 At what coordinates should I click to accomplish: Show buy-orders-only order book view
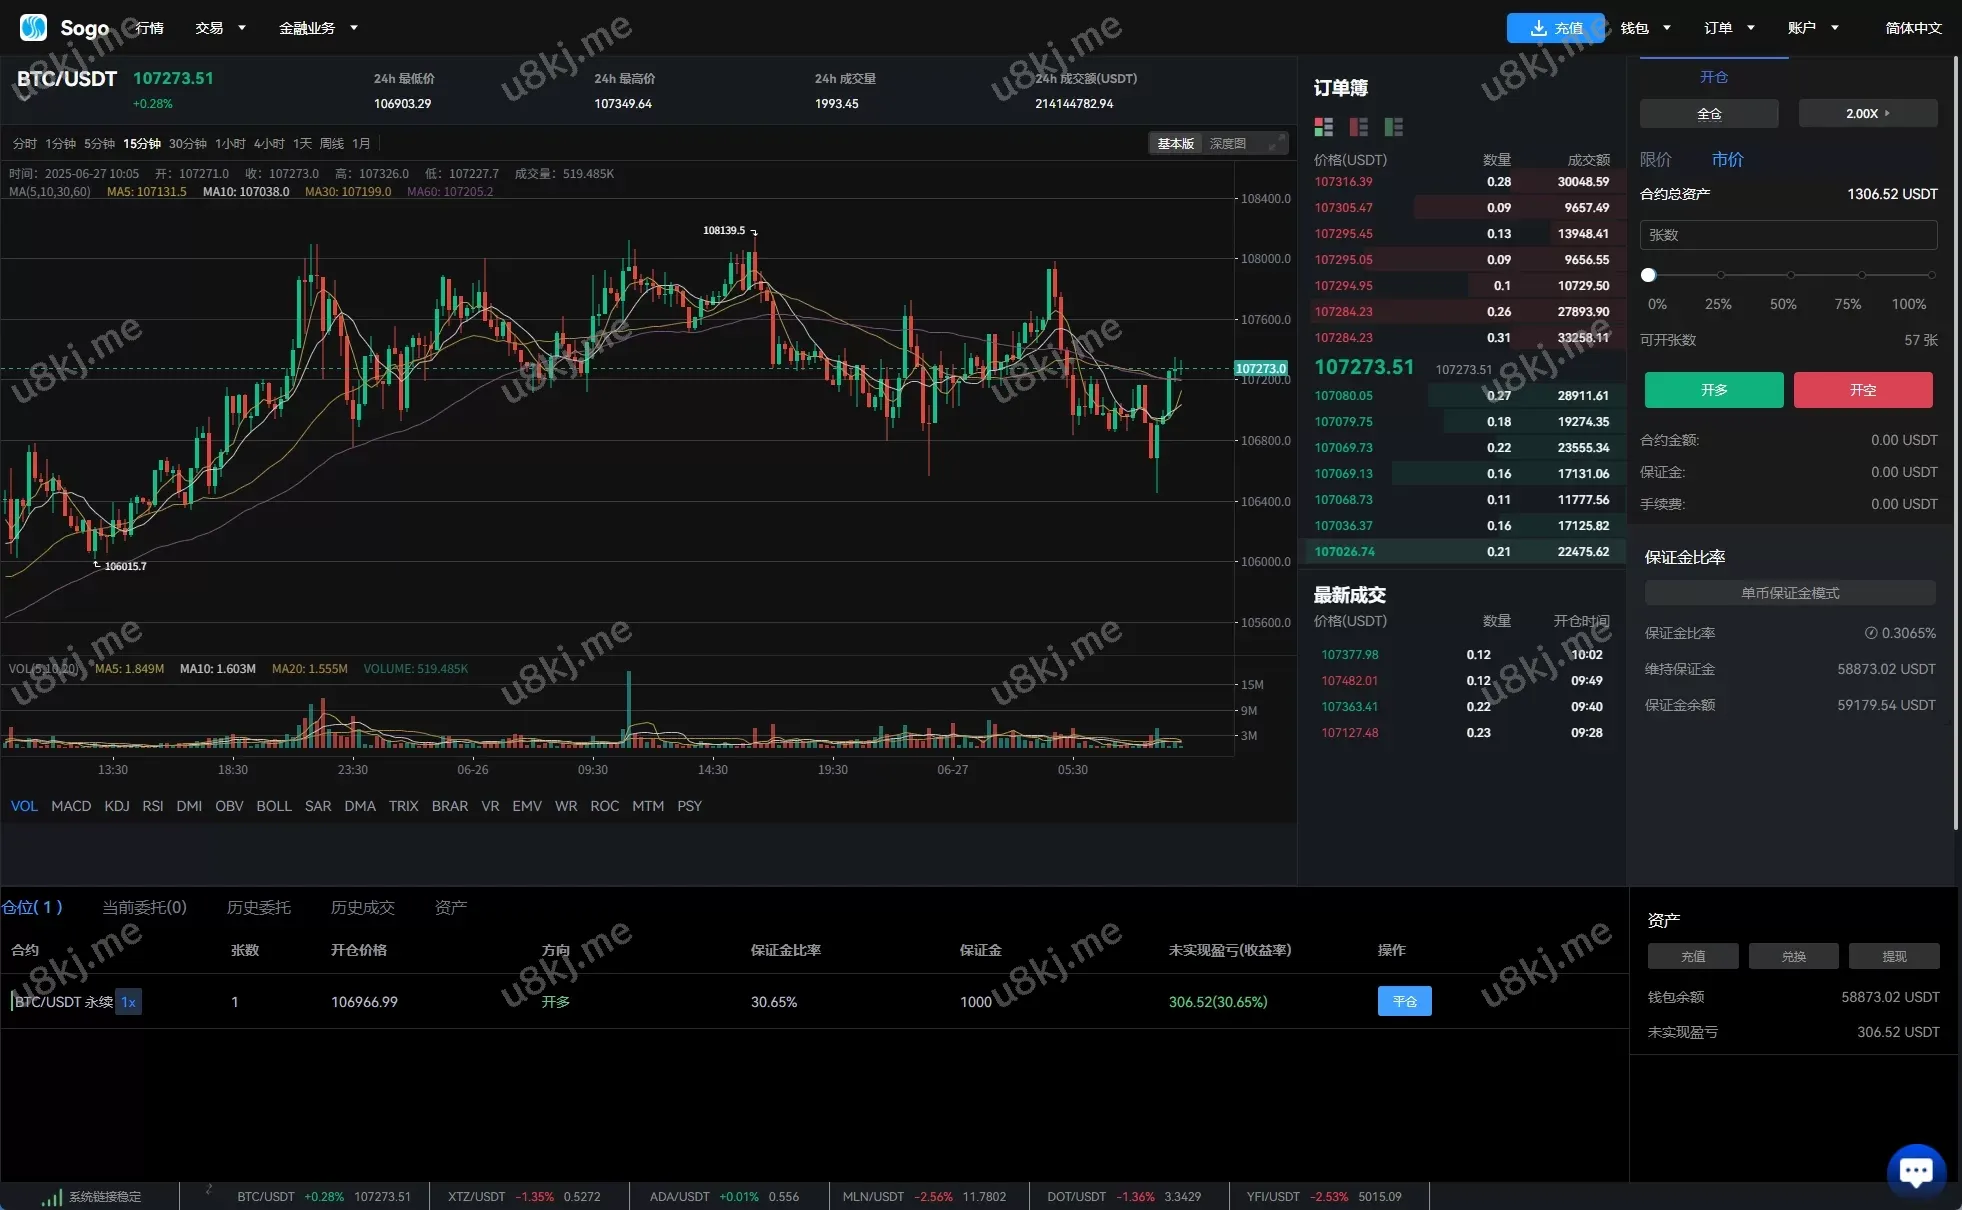(x=1393, y=127)
